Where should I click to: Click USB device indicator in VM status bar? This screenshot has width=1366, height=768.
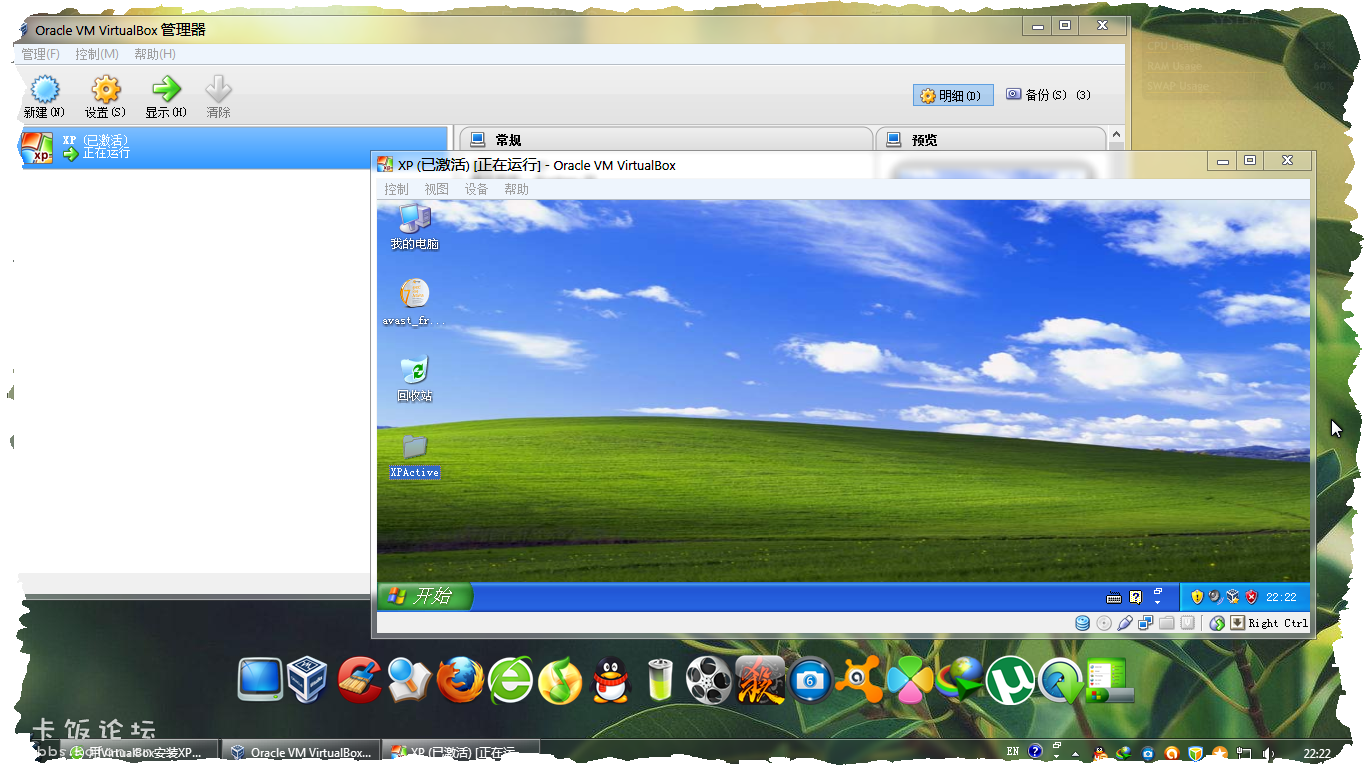[x=1125, y=623]
